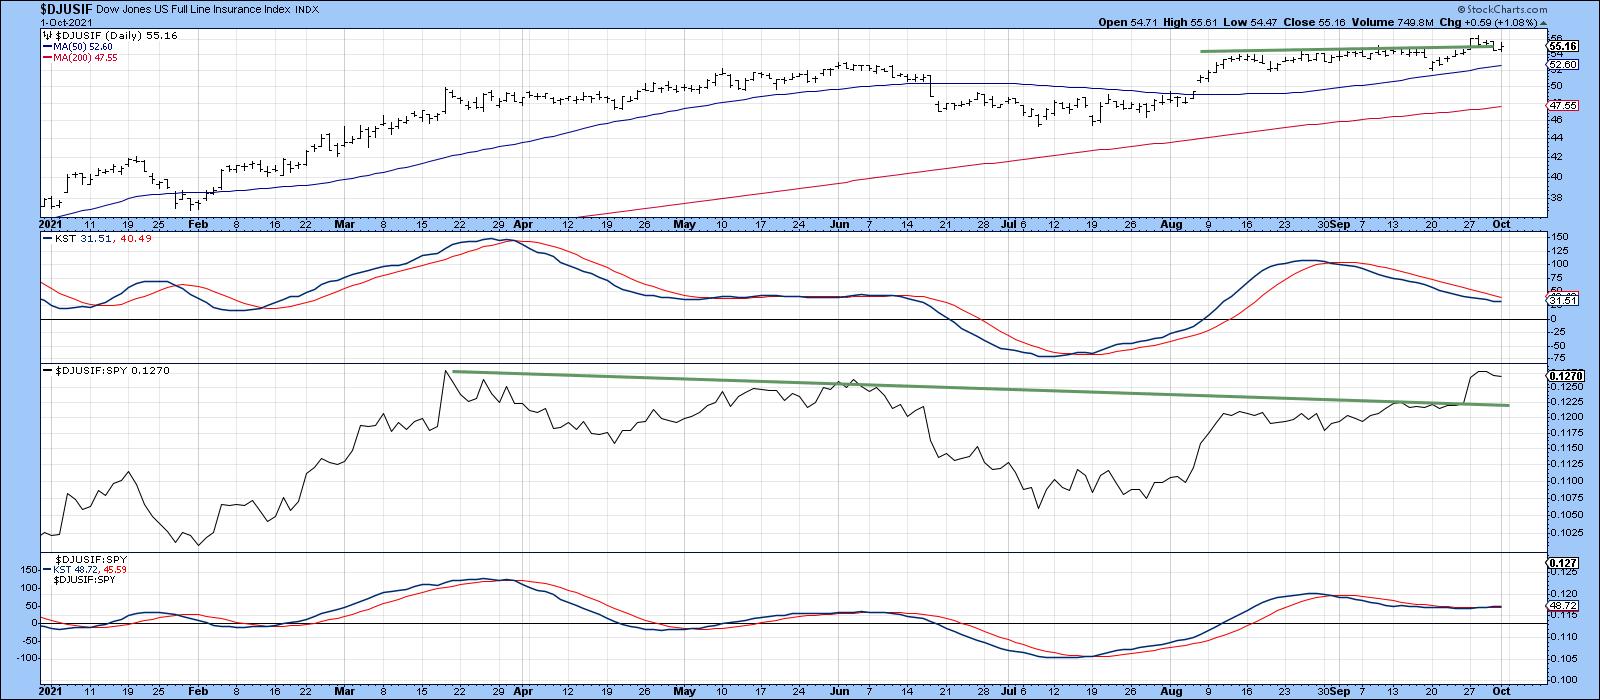The width and height of the screenshot is (1600, 700).
Task: Click the bar-chart icon beside $DJUSIF (Daily)
Action: coord(47,35)
